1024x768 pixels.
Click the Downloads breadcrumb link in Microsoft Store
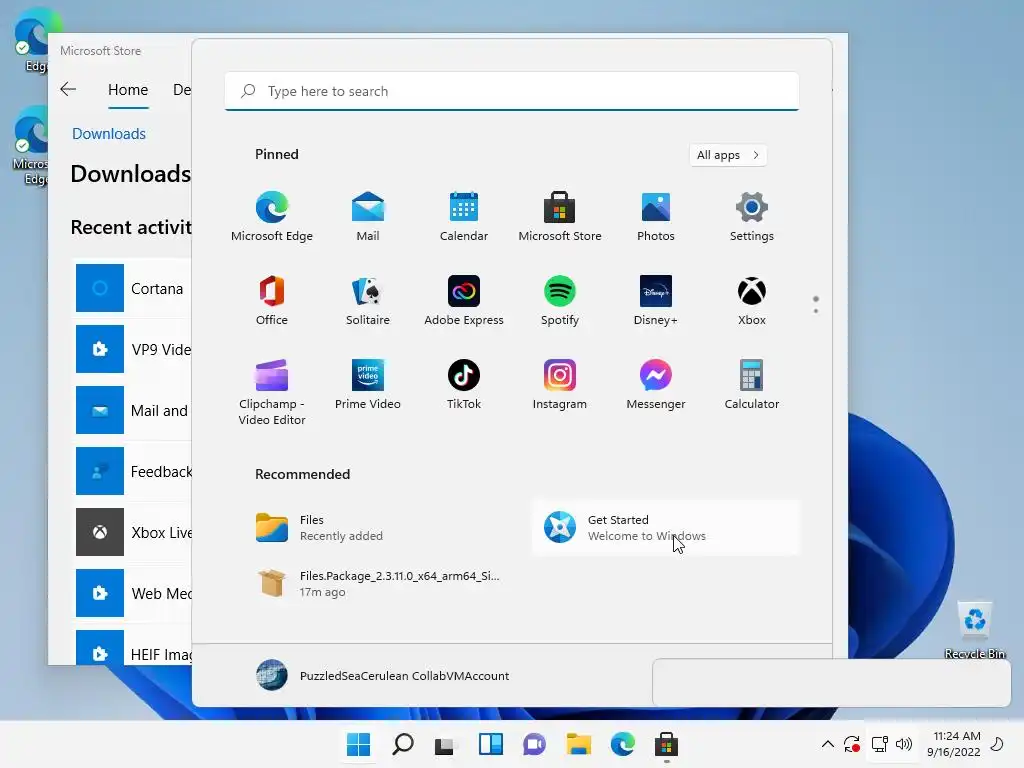[x=109, y=134]
